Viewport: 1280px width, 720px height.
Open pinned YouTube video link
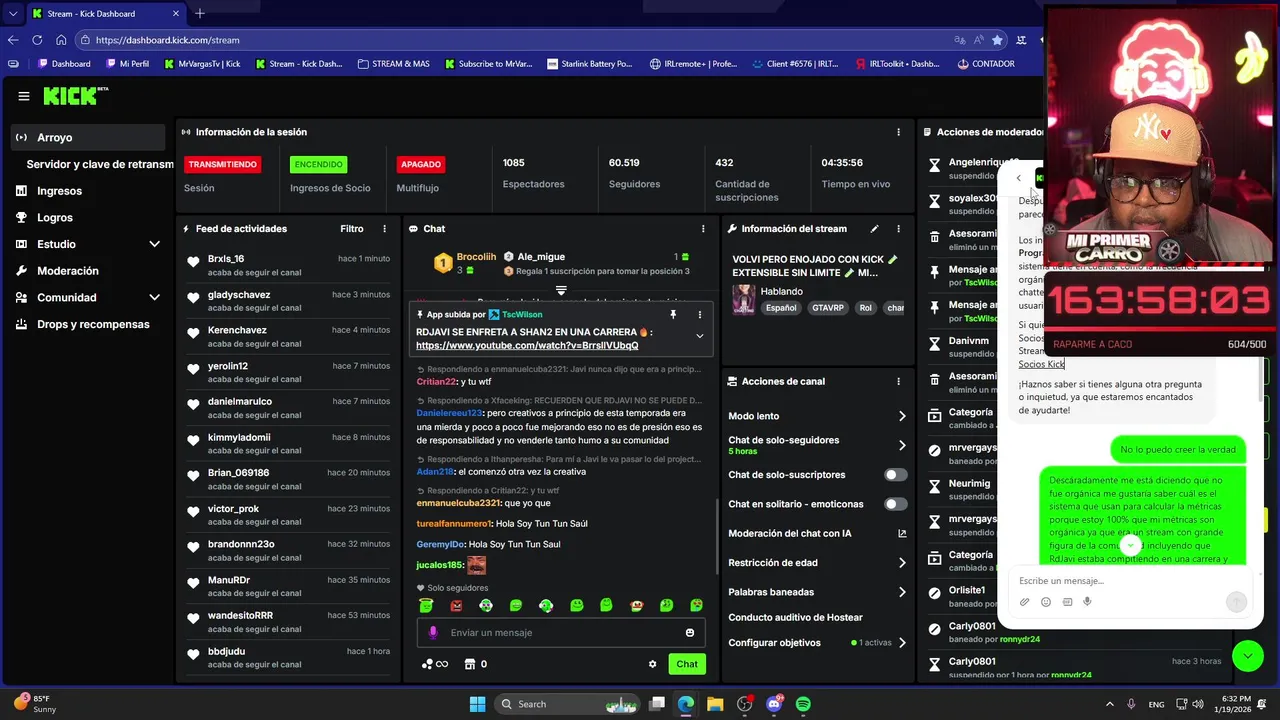527,346
